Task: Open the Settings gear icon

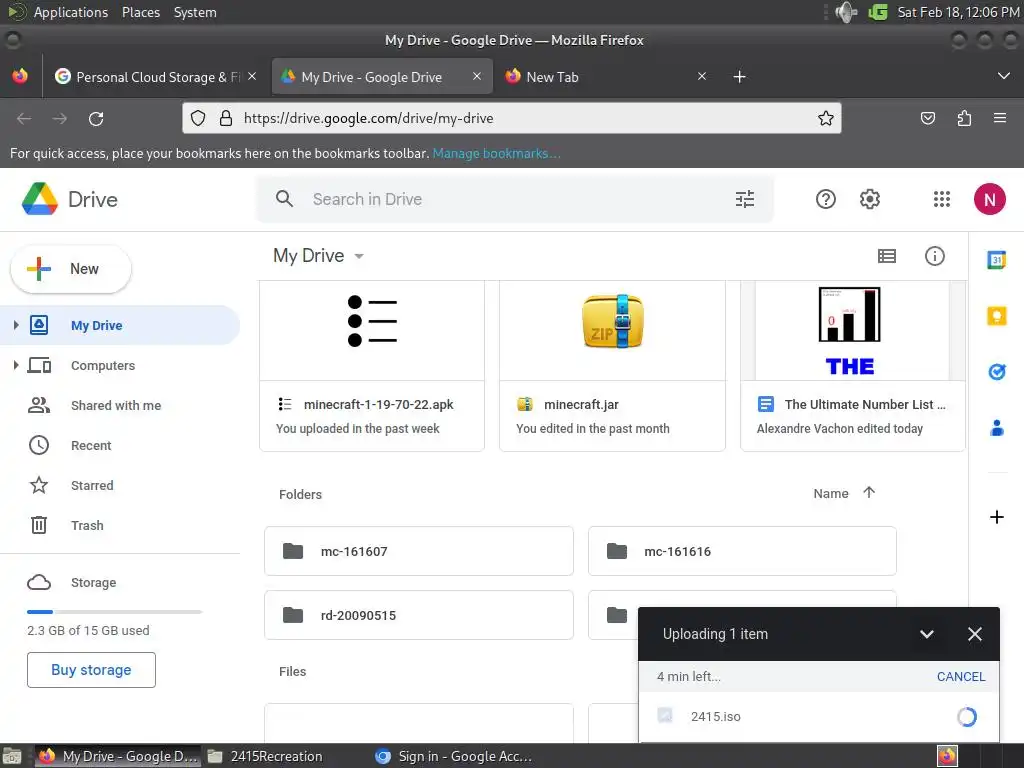Action: click(869, 199)
